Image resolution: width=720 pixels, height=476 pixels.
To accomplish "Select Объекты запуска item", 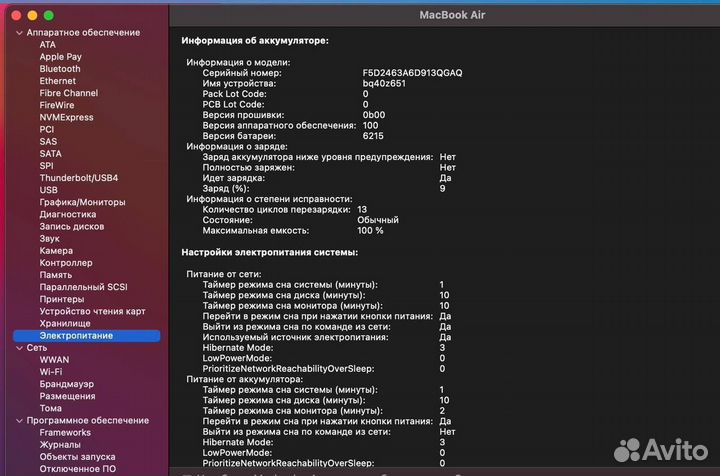I will coord(77,457).
